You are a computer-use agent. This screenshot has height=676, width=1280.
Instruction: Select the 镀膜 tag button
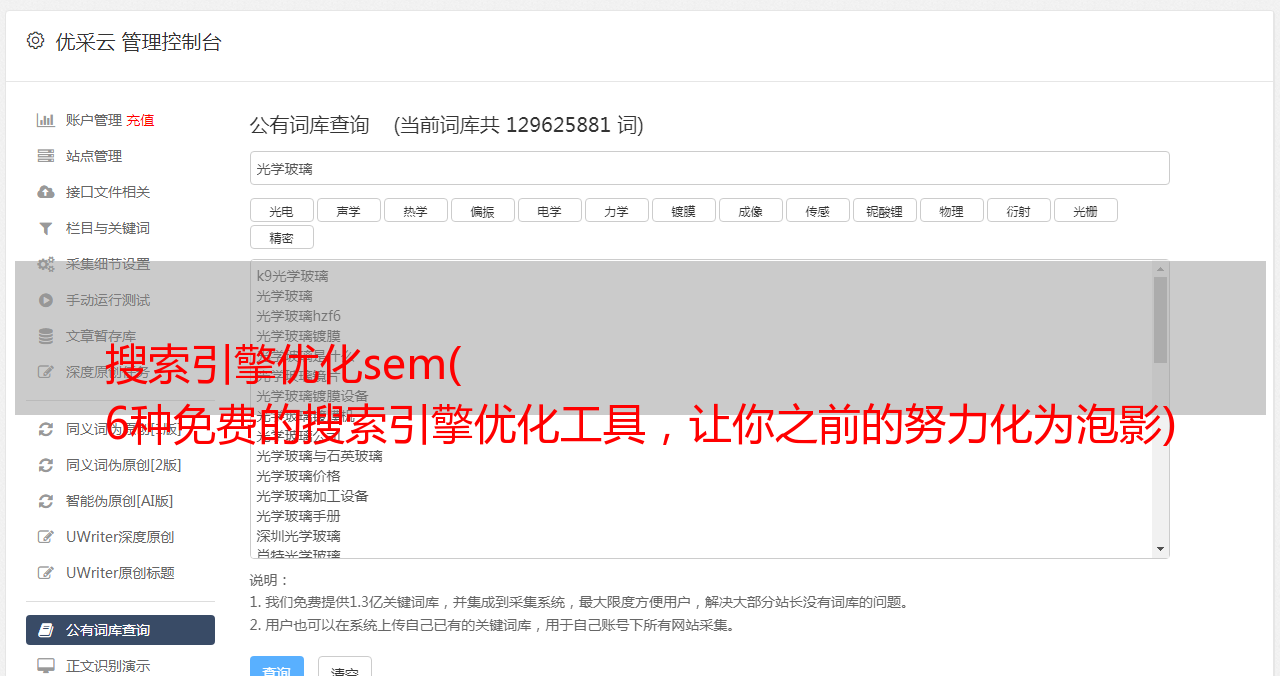pyautogui.click(x=684, y=210)
